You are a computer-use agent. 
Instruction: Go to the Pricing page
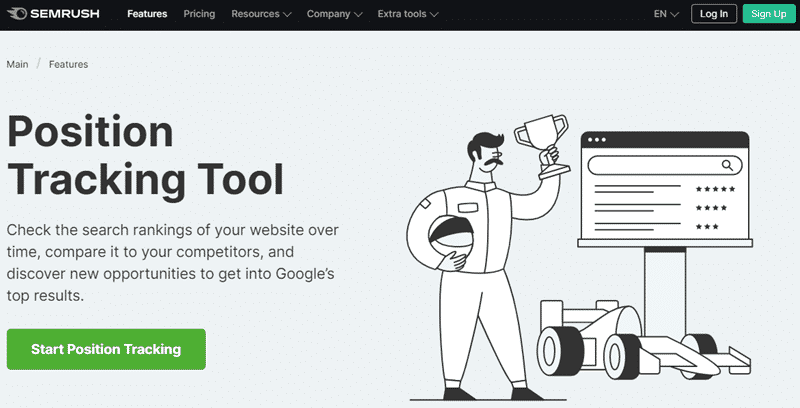pos(199,15)
